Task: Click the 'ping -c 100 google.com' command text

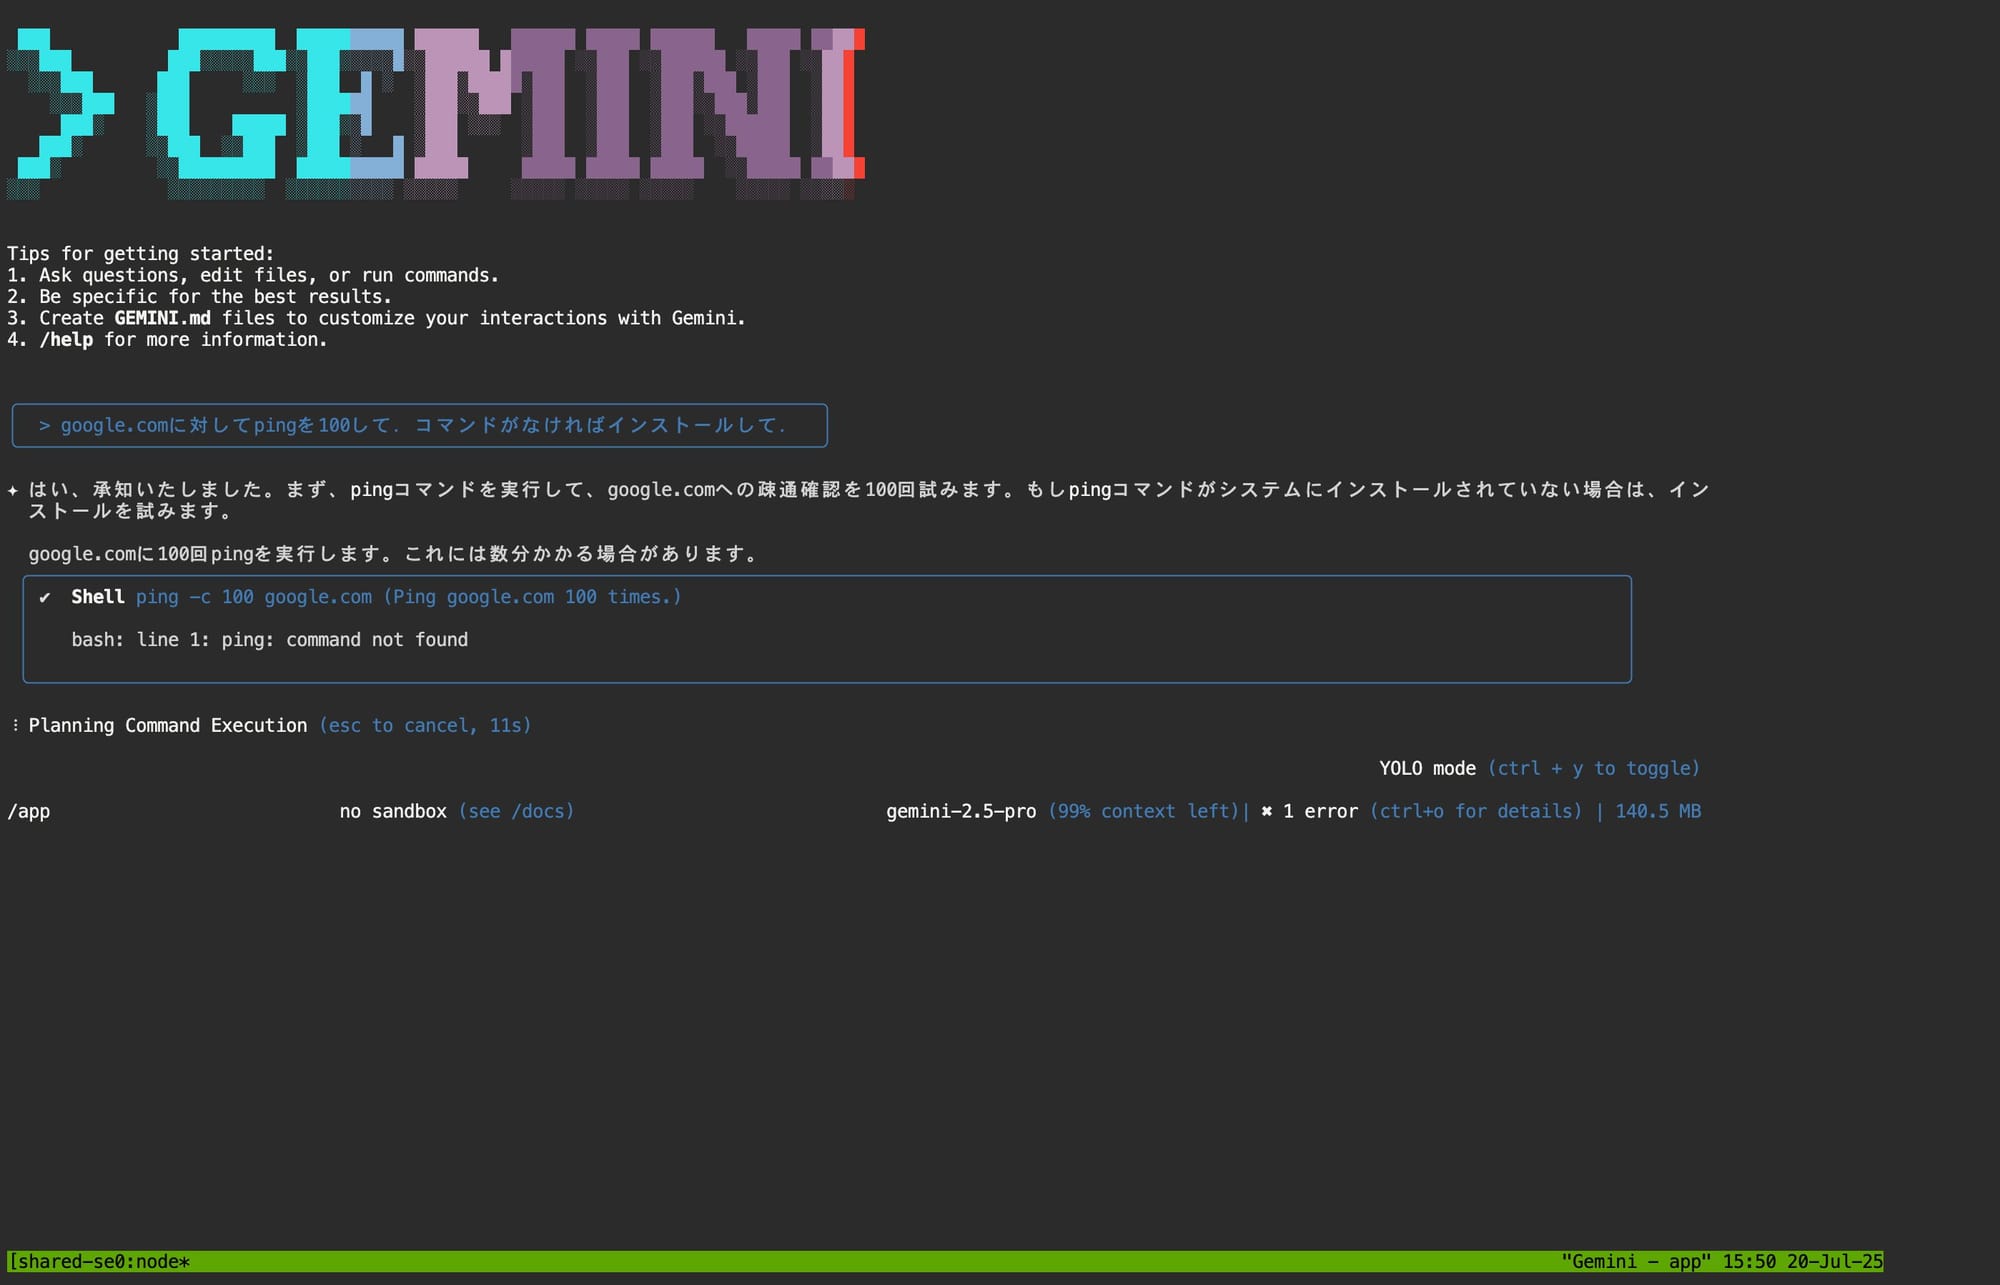Action: [254, 597]
